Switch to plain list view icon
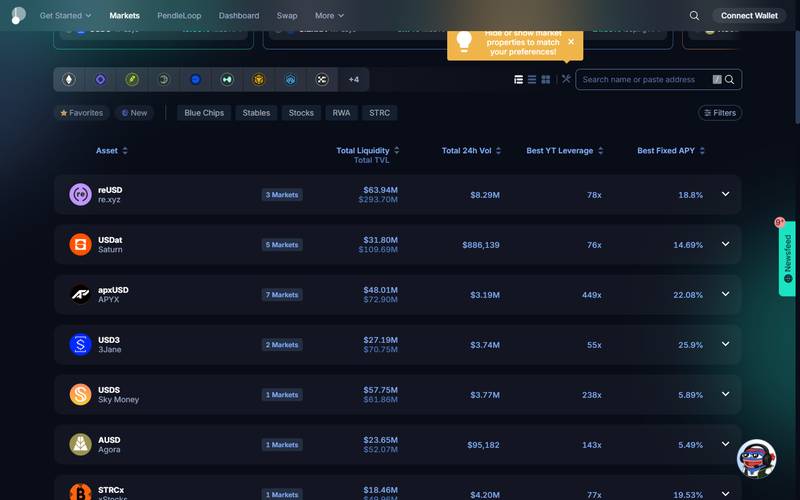The width and height of the screenshot is (800, 500). point(532,80)
